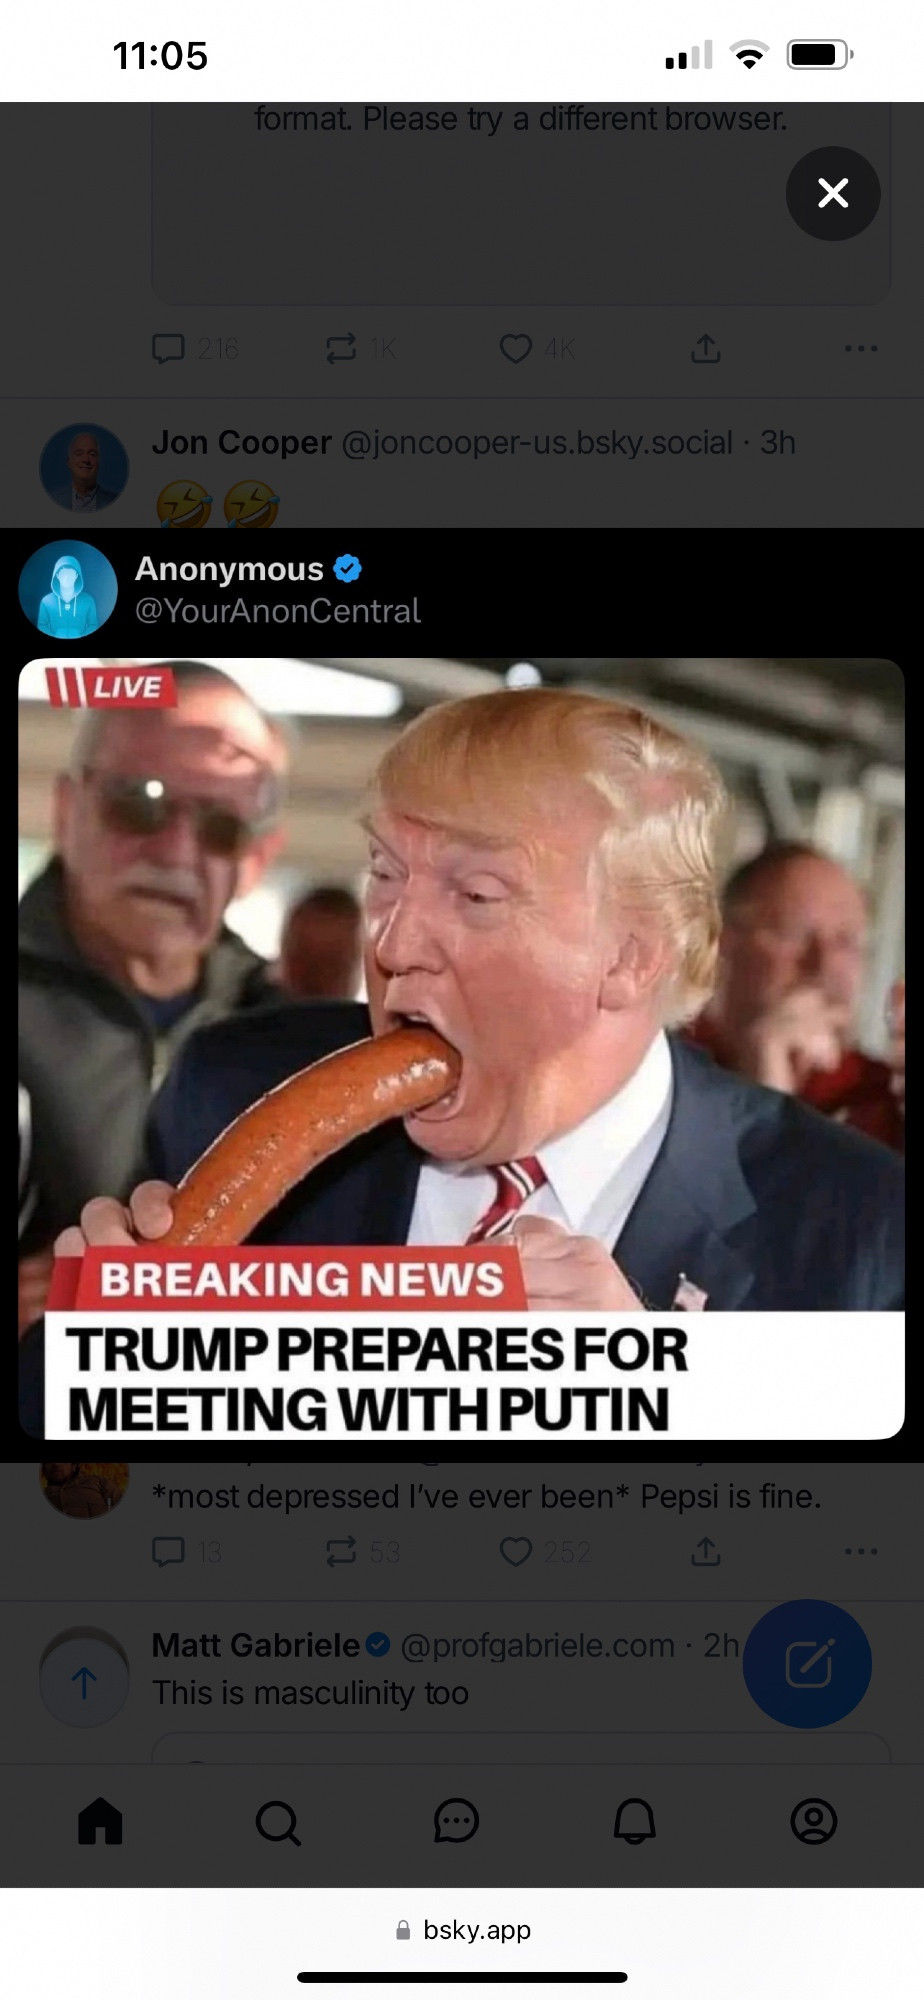This screenshot has width=924, height=2000.
Task: Tap Jon Cooper's avatar picture
Action: 84,468
